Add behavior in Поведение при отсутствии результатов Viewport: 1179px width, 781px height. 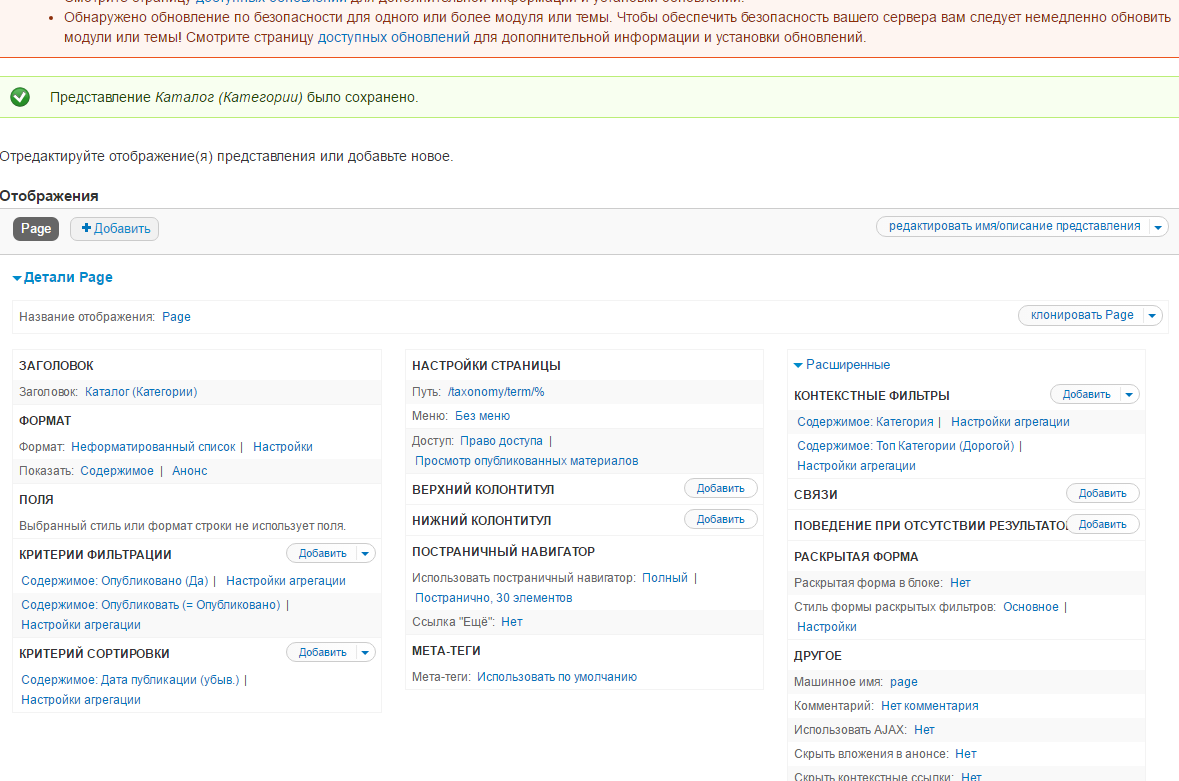pos(1102,525)
